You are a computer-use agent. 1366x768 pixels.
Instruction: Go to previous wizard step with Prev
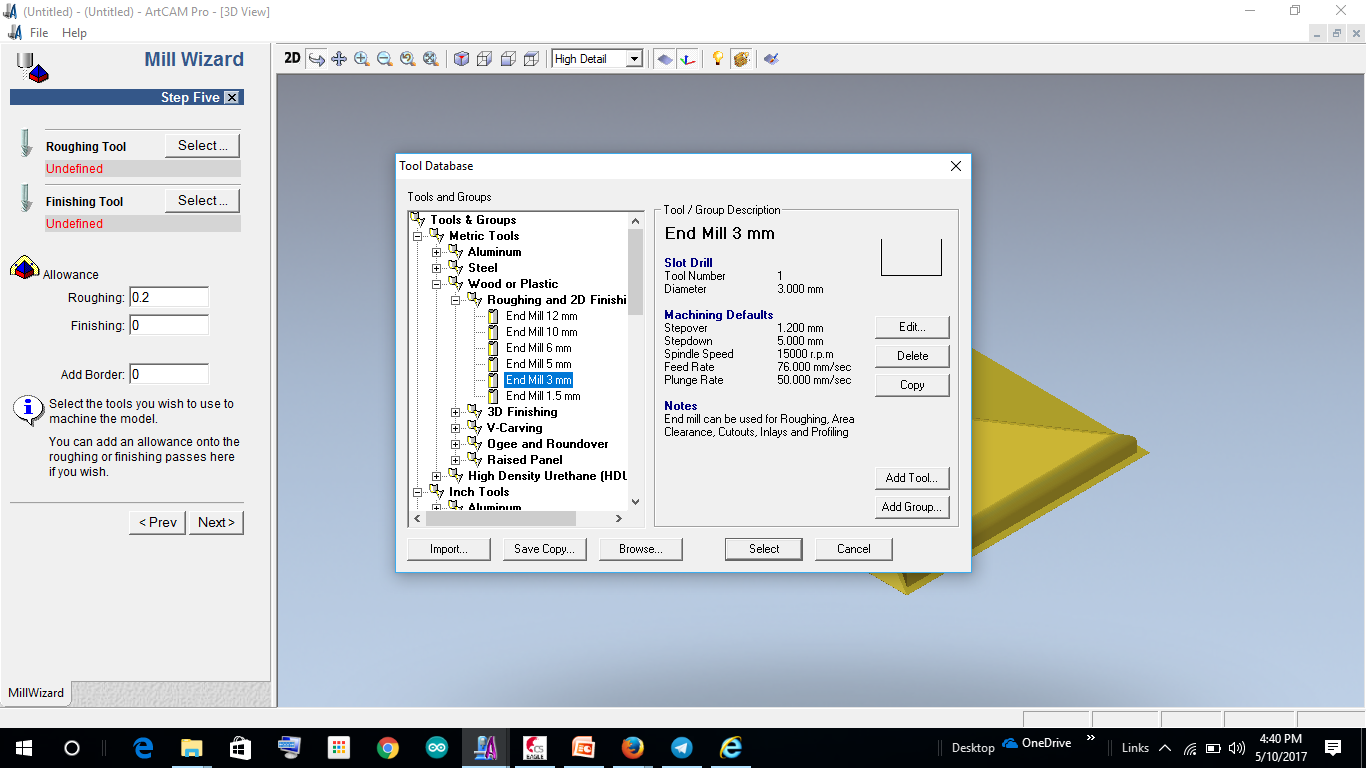point(157,522)
